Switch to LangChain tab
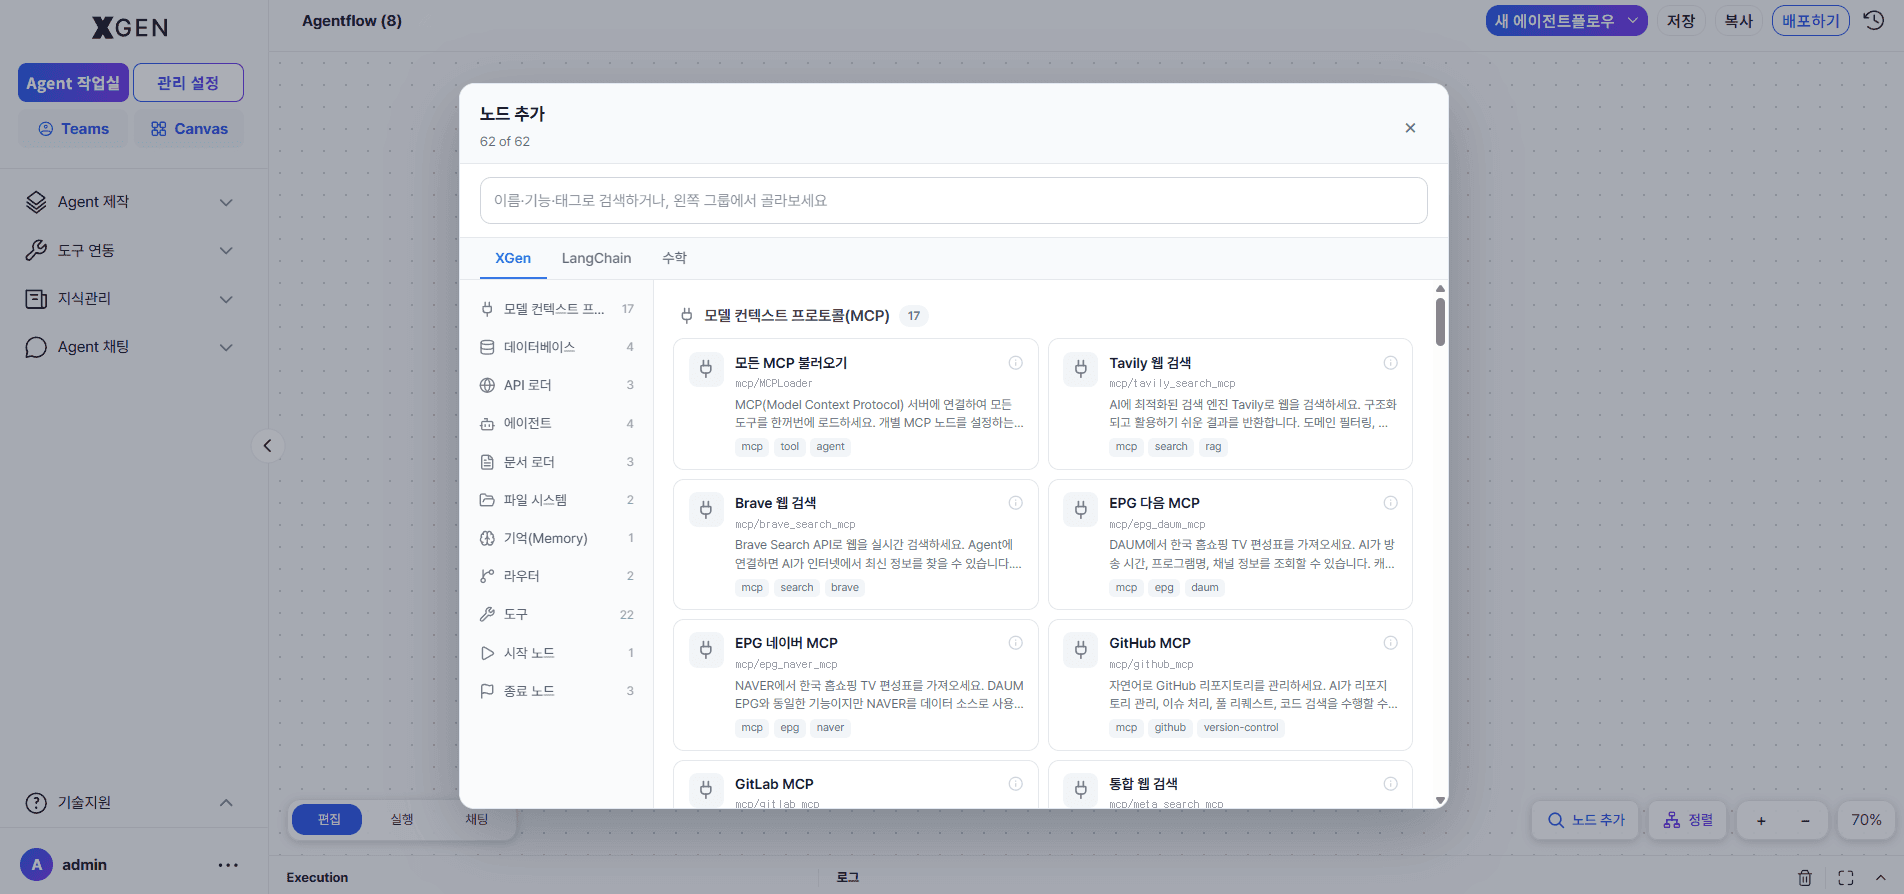The height and width of the screenshot is (894, 1904). pyautogui.click(x=596, y=258)
